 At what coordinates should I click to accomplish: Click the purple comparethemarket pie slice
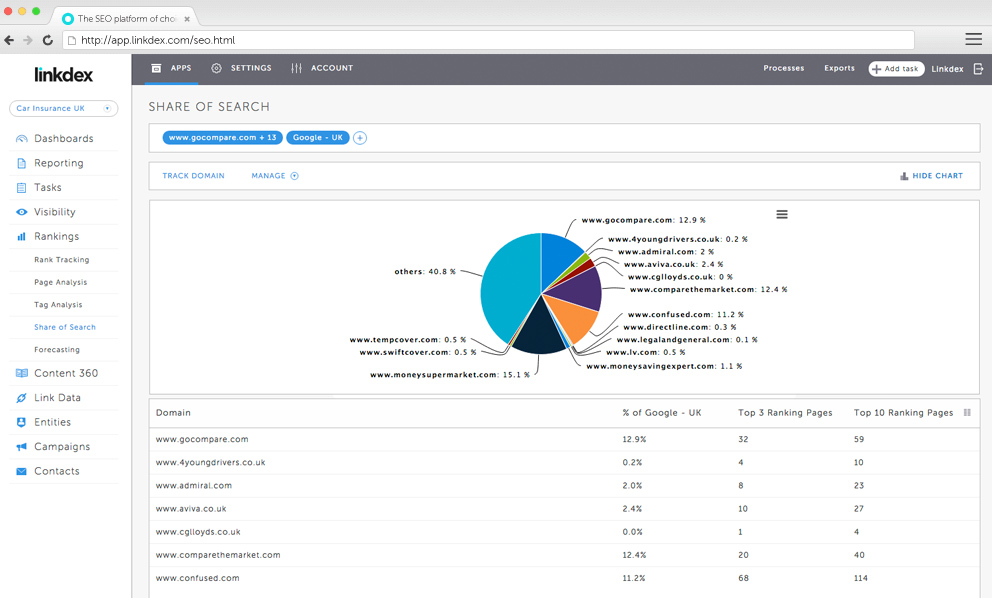click(581, 289)
